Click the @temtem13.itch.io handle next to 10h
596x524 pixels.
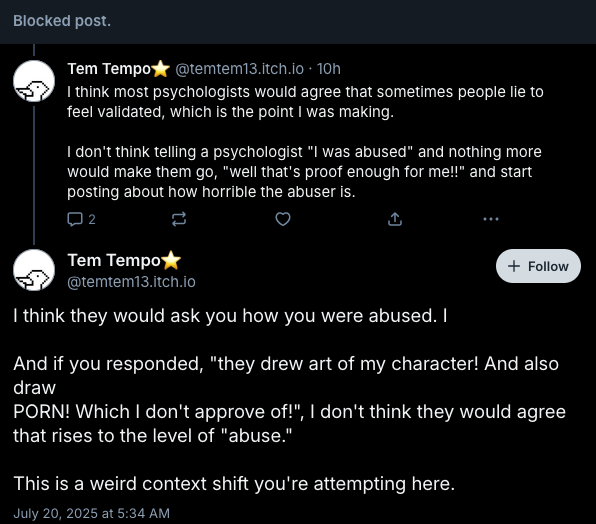click(x=239, y=69)
